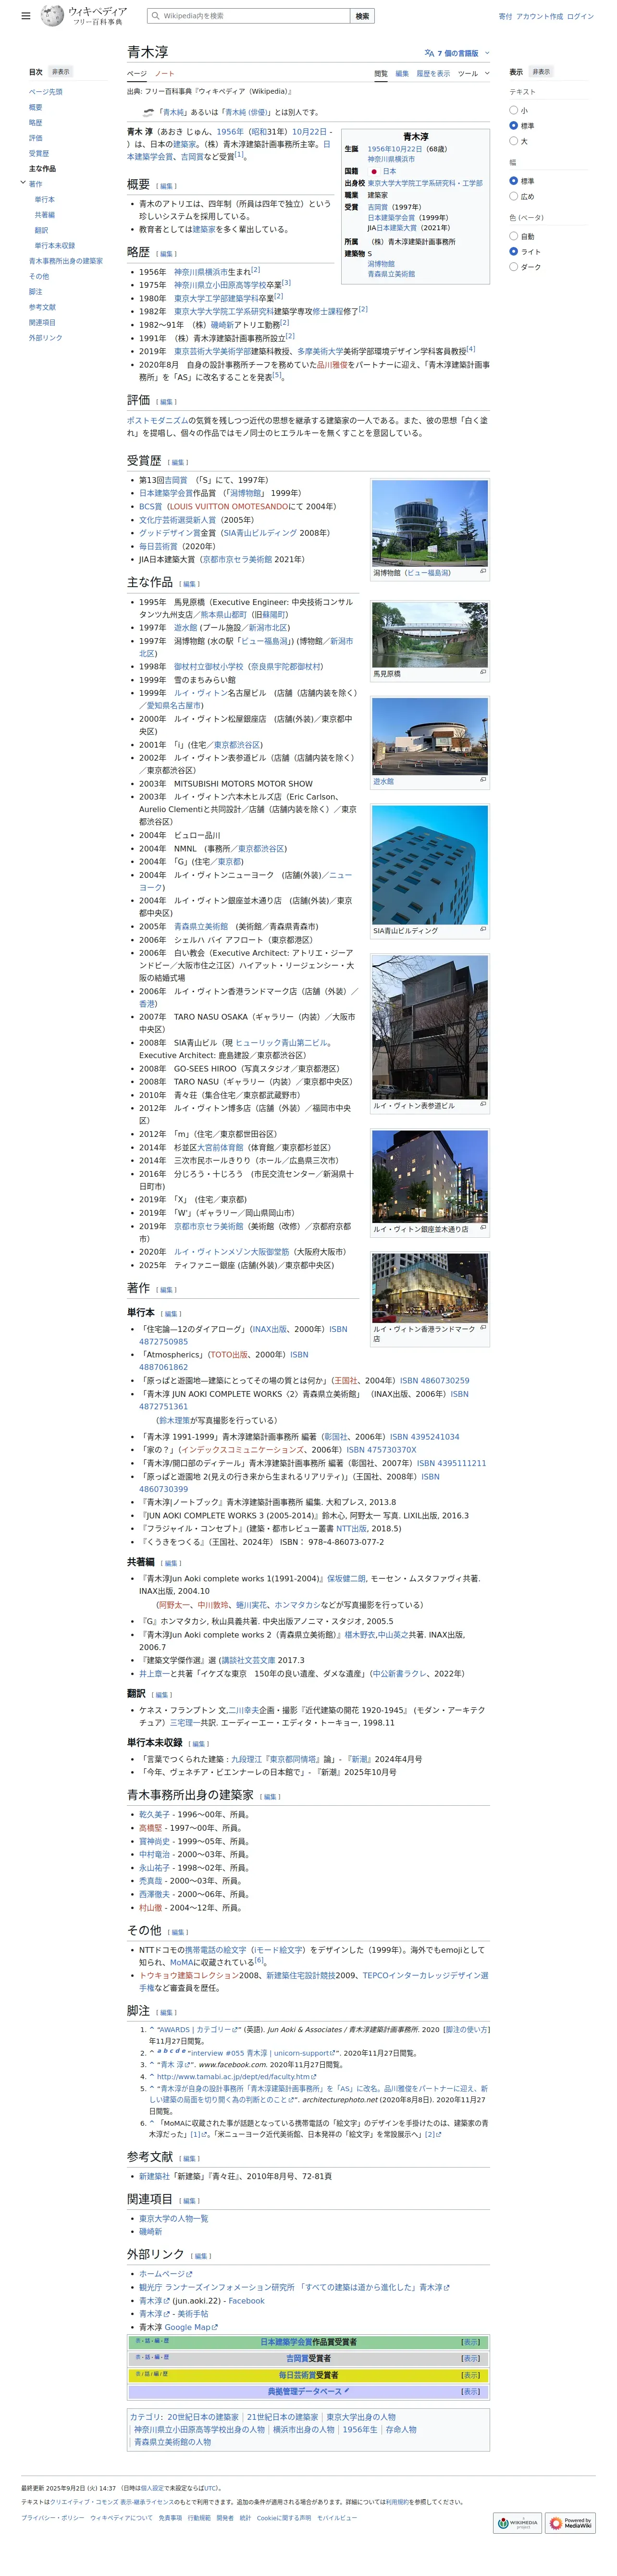Select the 閲覧 view tab
Image resolution: width=617 pixels, height=2576 pixels.
tap(380, 73)
